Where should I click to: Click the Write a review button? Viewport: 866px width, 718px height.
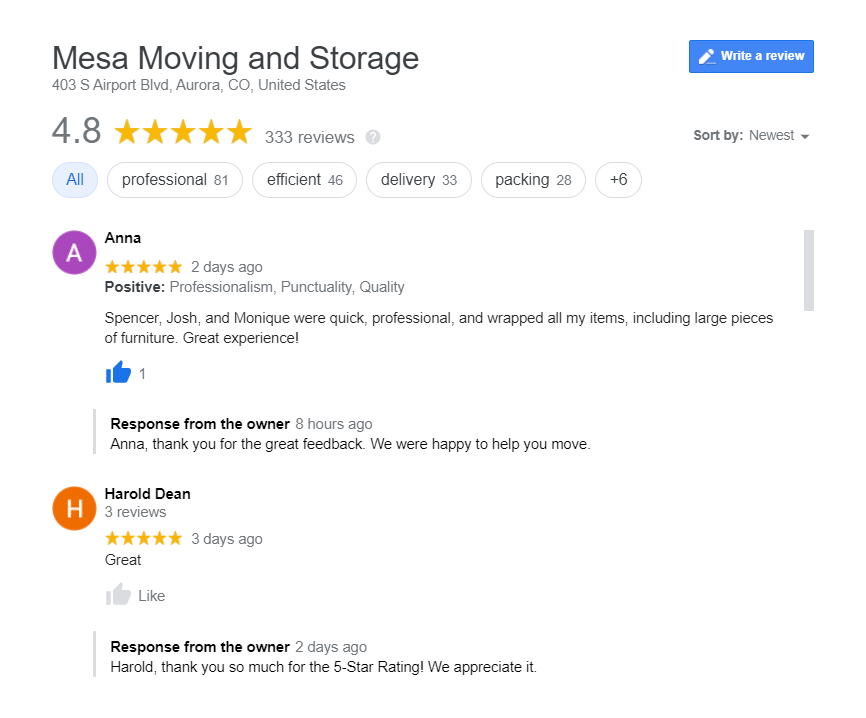coord(751,57)
